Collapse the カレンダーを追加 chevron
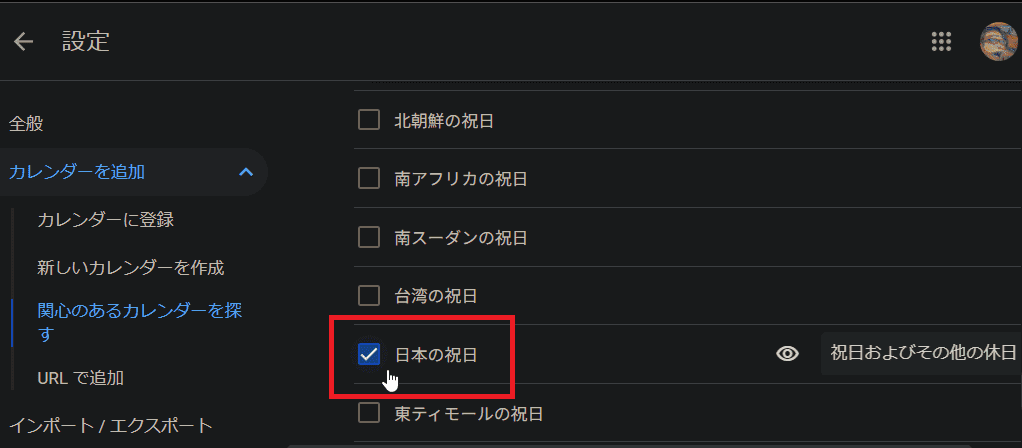The width and height of the screenshot is (1022, 448). [246, 172]
